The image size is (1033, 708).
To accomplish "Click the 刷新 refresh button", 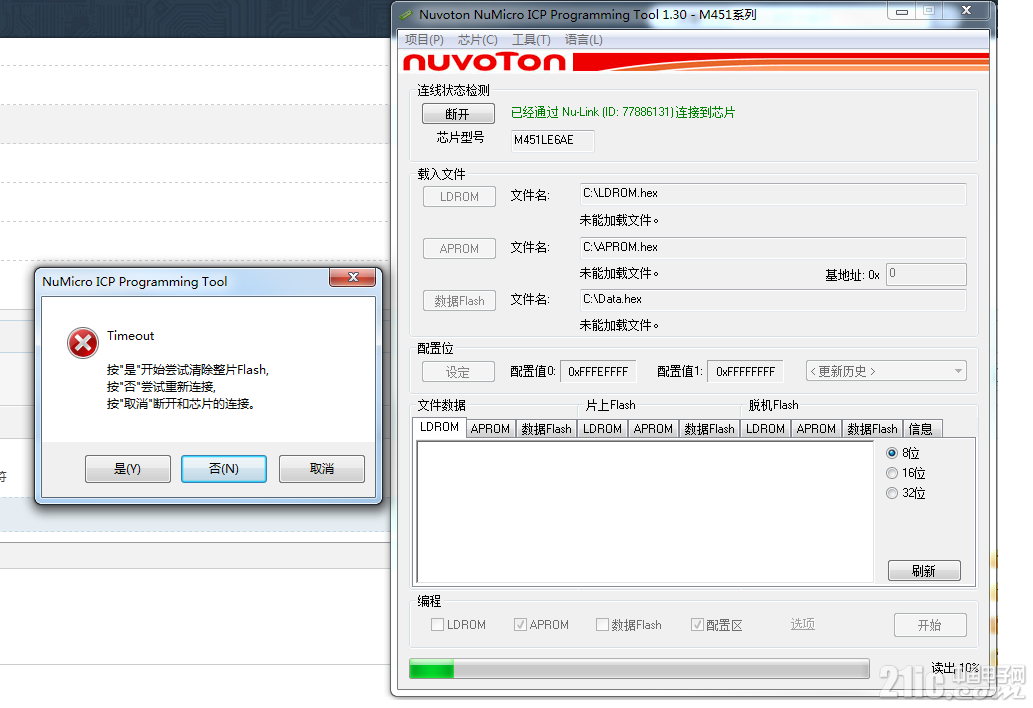I will pyautogui.click(x=924, y=571).
